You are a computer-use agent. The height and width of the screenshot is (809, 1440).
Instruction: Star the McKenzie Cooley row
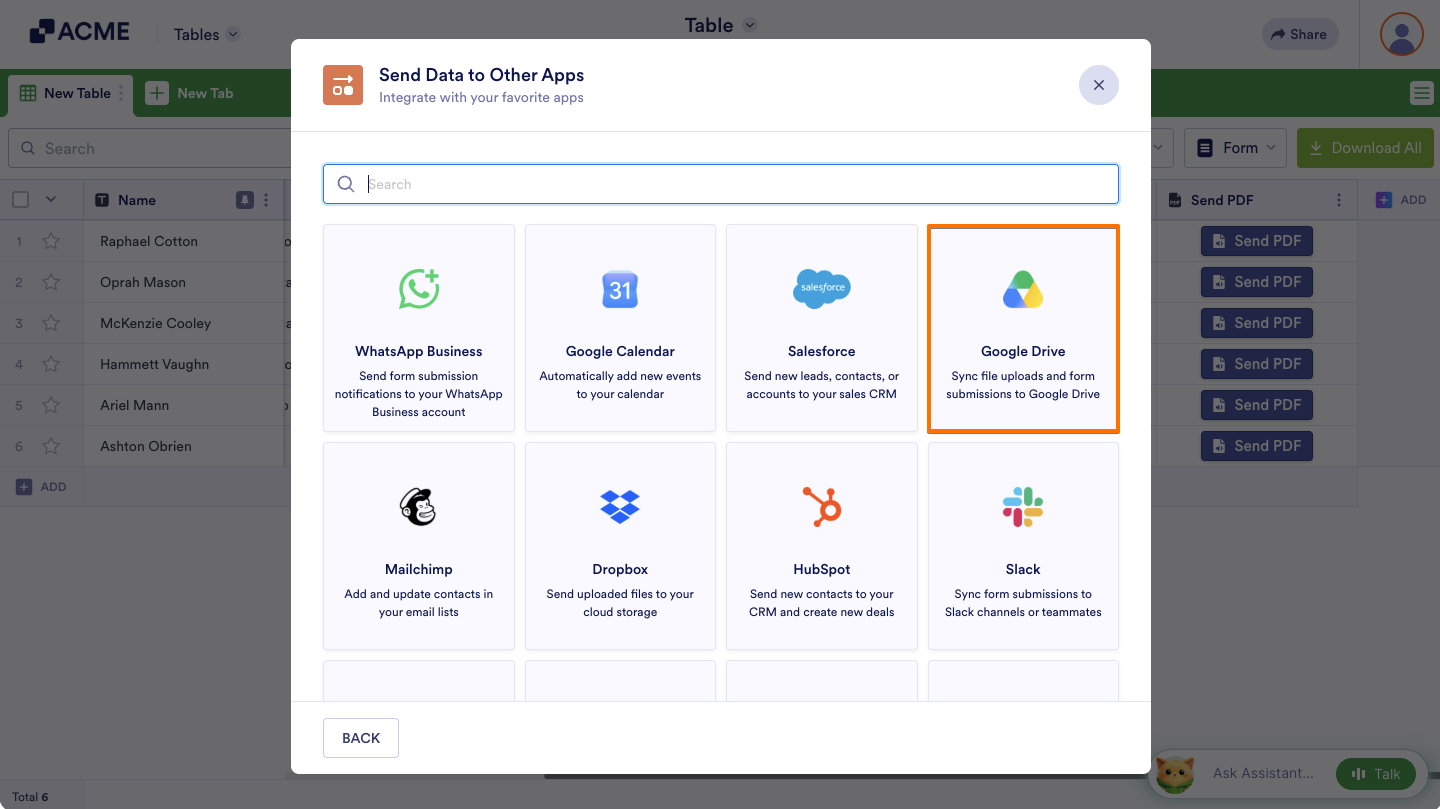click(x=51, y=323)
